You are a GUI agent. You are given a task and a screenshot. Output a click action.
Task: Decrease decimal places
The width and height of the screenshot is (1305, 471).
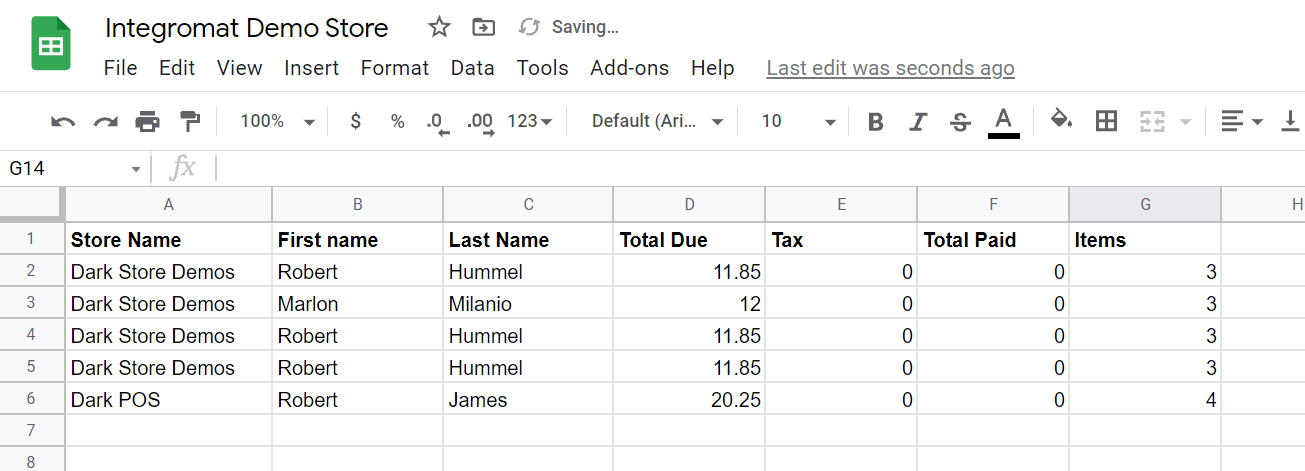pyautogui.click(x=438, y=122)
